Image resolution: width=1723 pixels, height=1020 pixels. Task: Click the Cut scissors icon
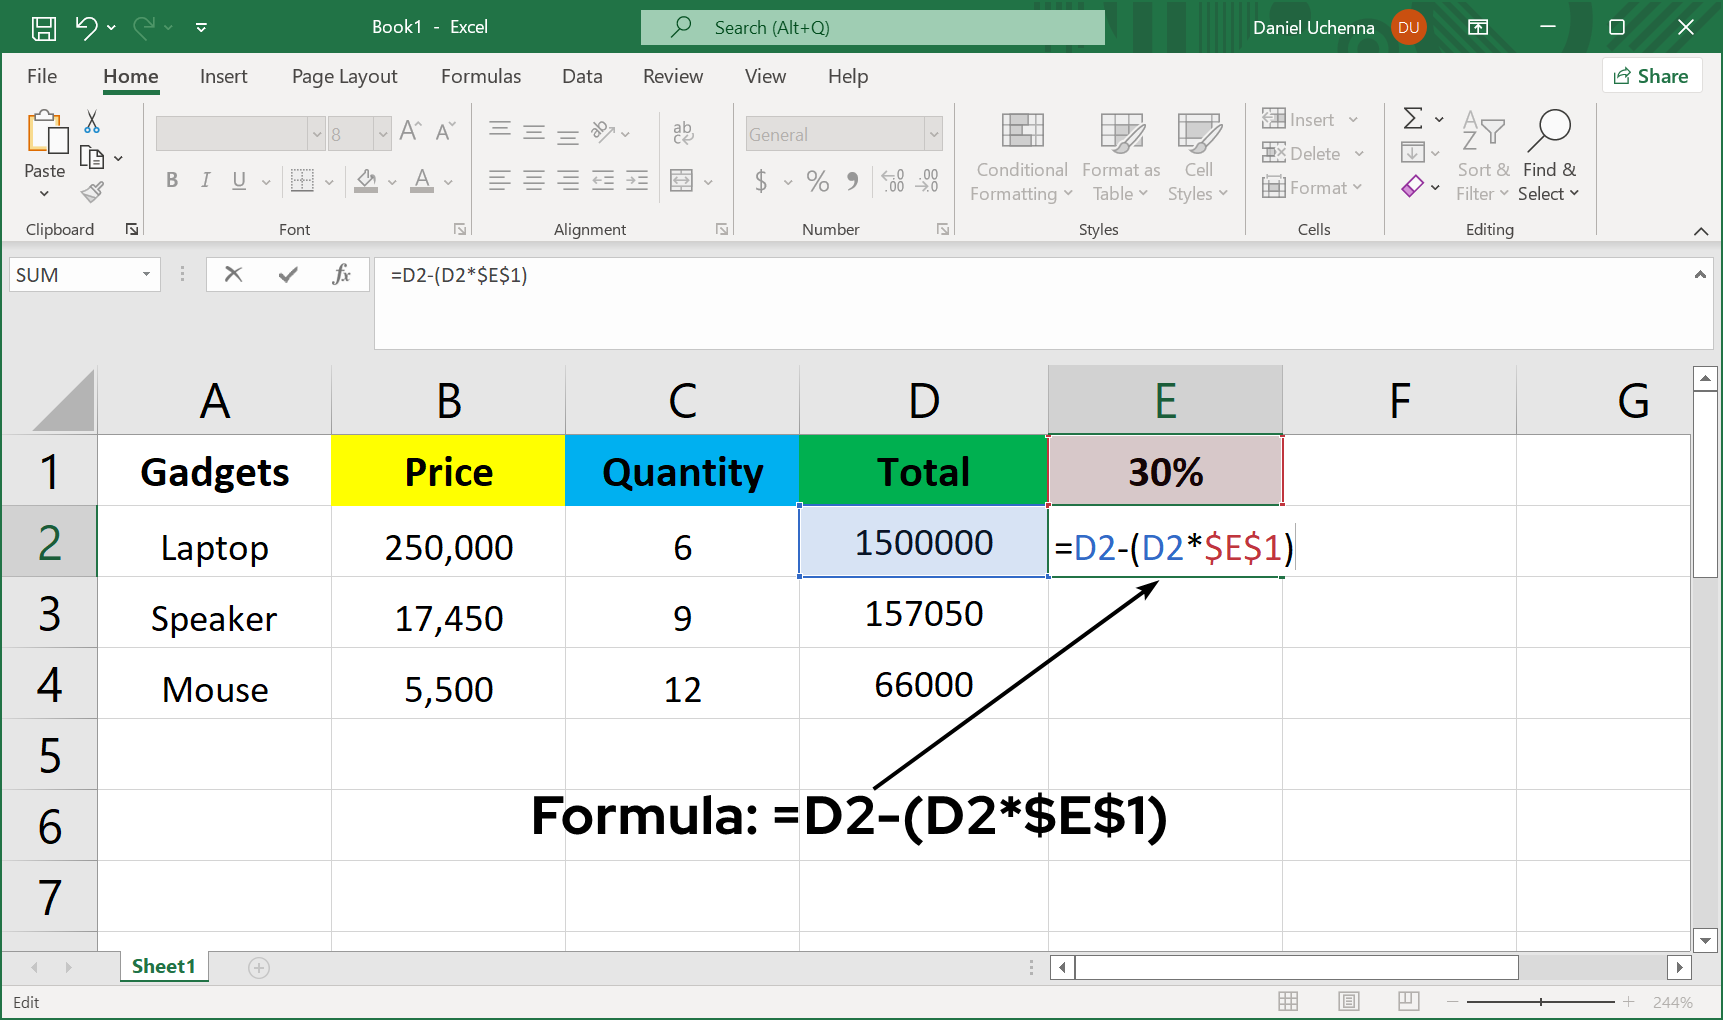(92, 122)
